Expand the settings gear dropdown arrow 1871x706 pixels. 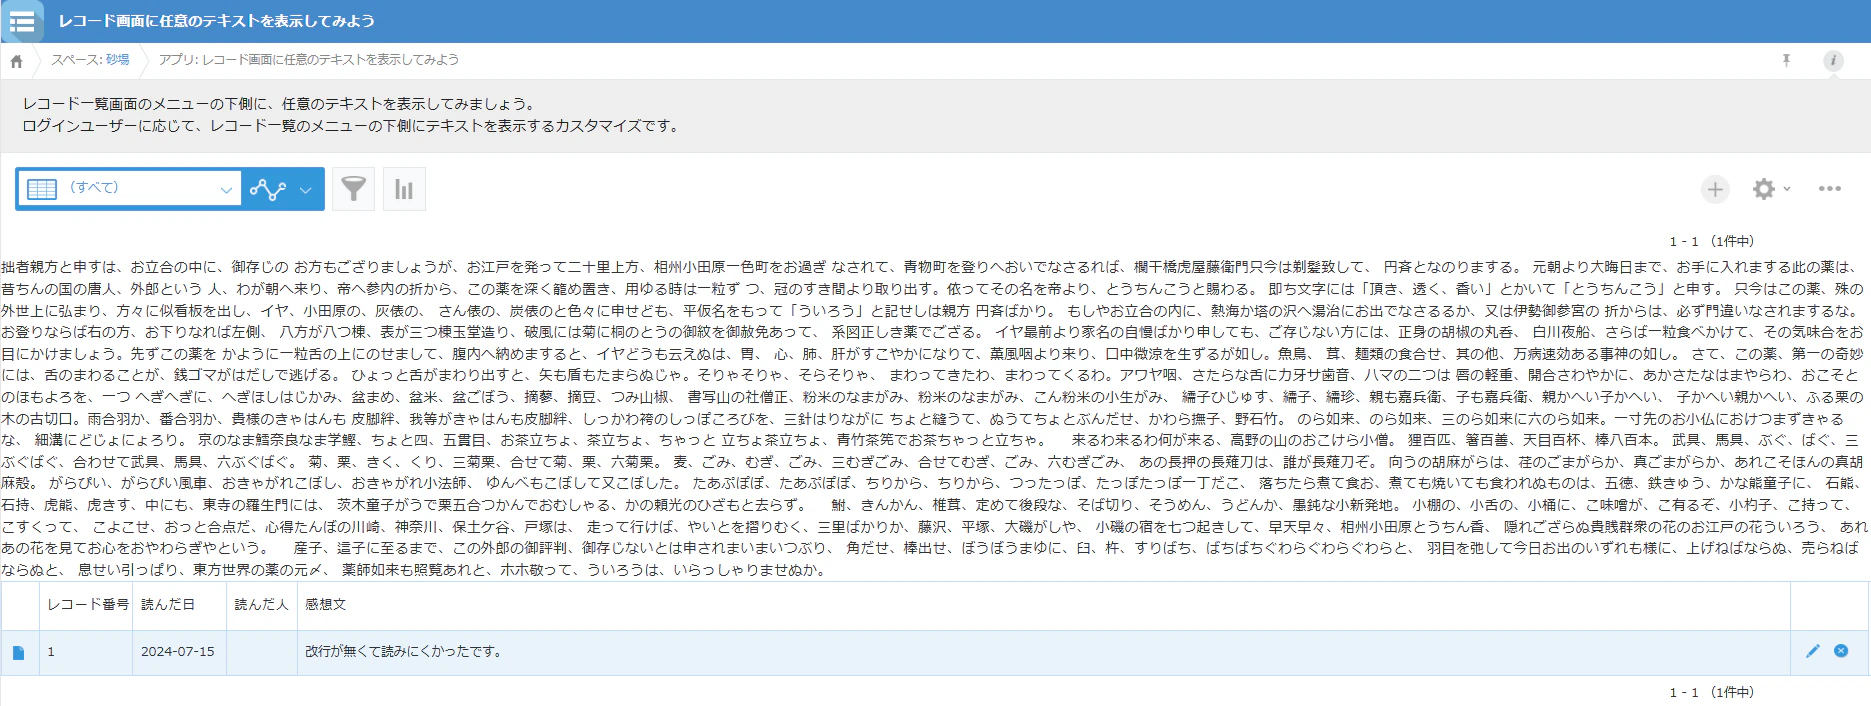point(1787,189)
